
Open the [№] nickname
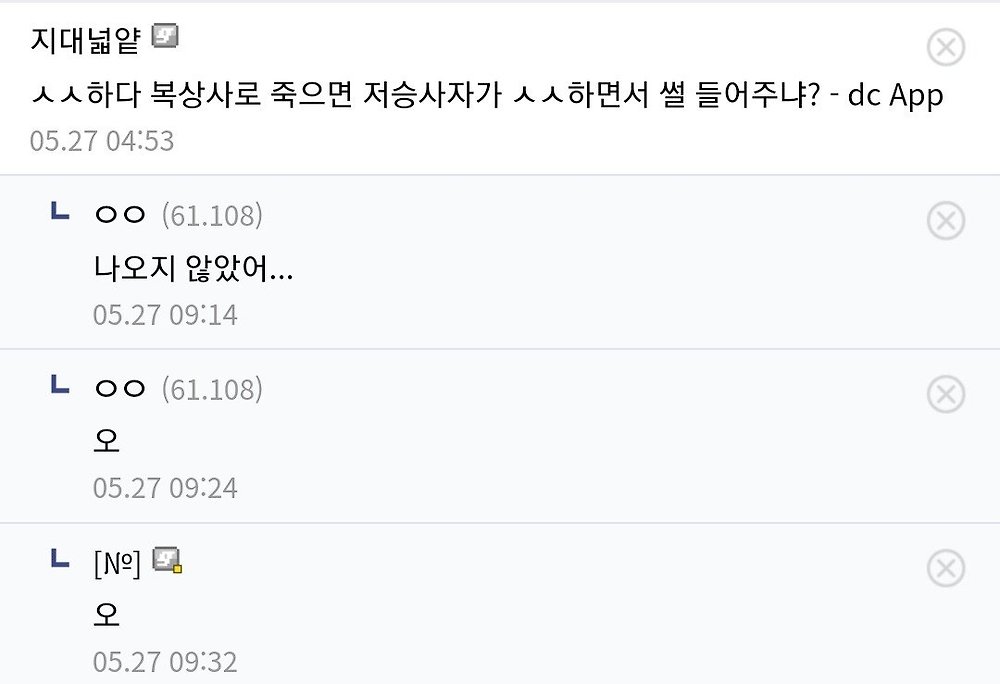(117, 563)
